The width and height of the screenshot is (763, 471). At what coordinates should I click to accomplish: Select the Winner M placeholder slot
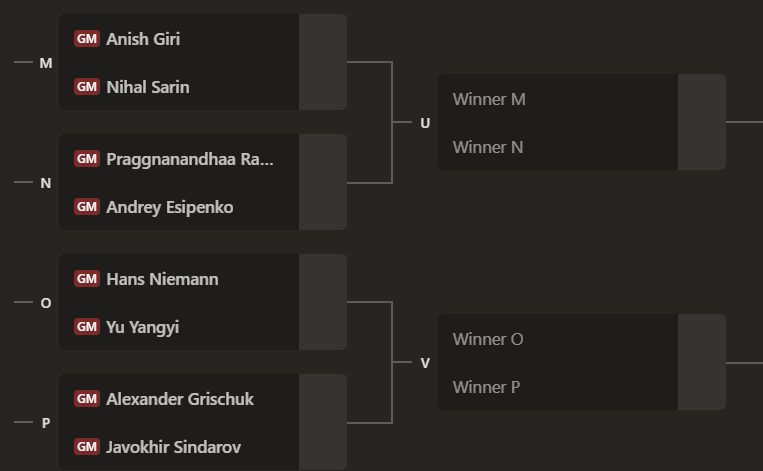click(489, 99)
